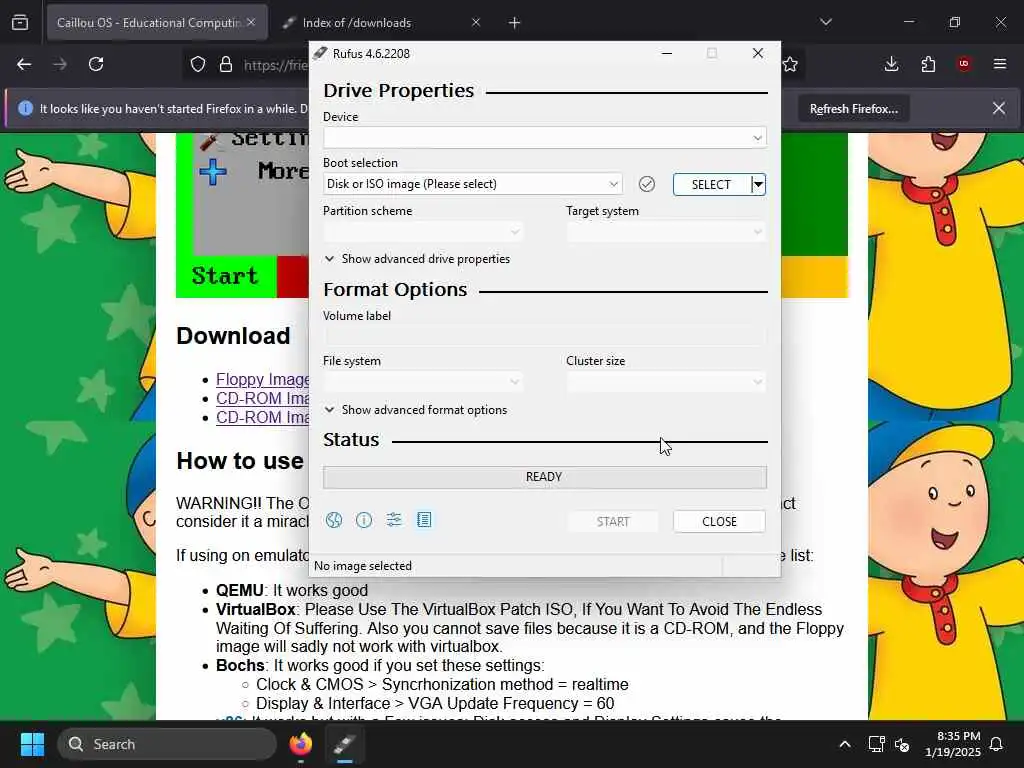Viewport: 1024px width, 768px height.
Task: Click the Firefox URL address field
Action: [276, 65]
